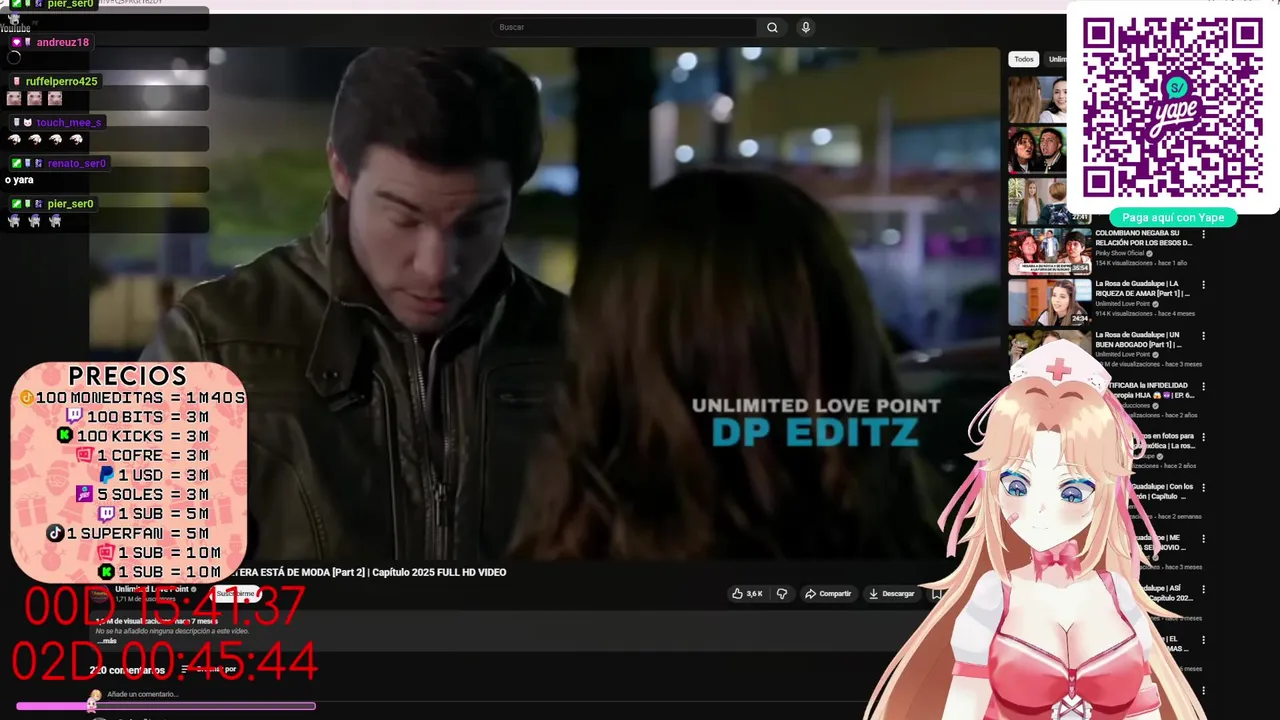Screen dimensions: 1280x720
Task: Open options for la INFIDELIDAD video
Action: [1203, 387]
